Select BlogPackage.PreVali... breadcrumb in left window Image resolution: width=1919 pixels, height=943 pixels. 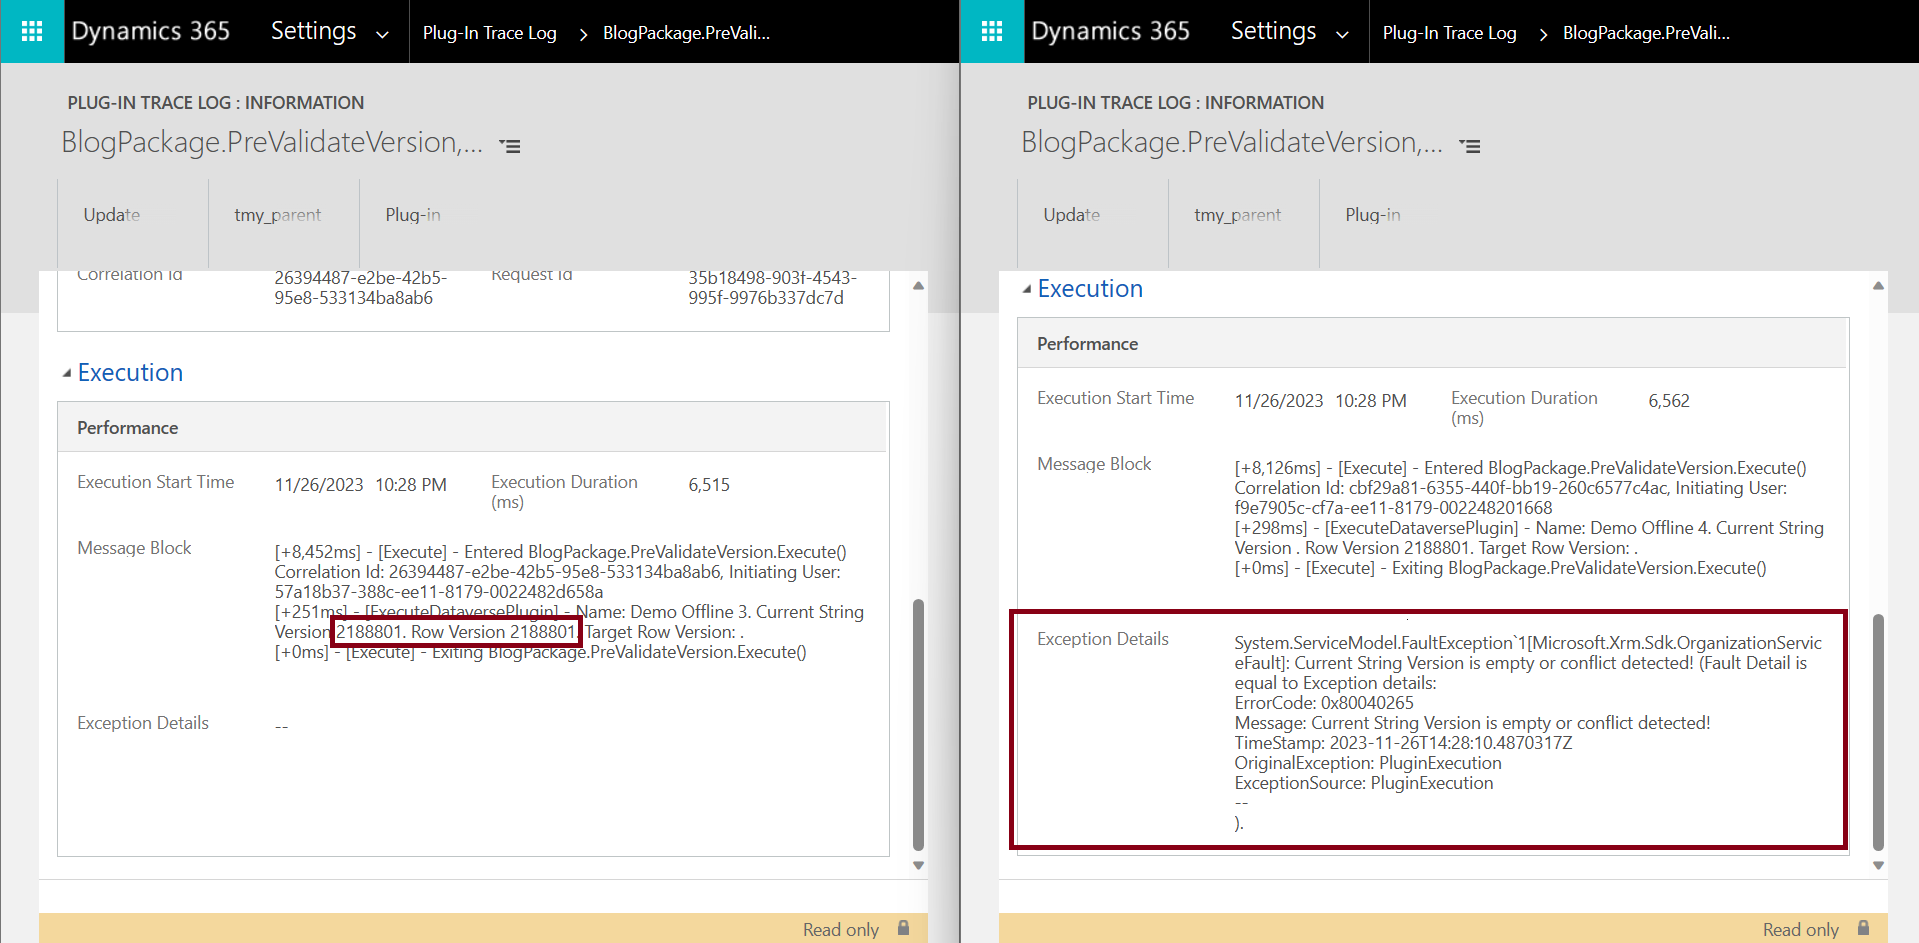tap(686, 33)
